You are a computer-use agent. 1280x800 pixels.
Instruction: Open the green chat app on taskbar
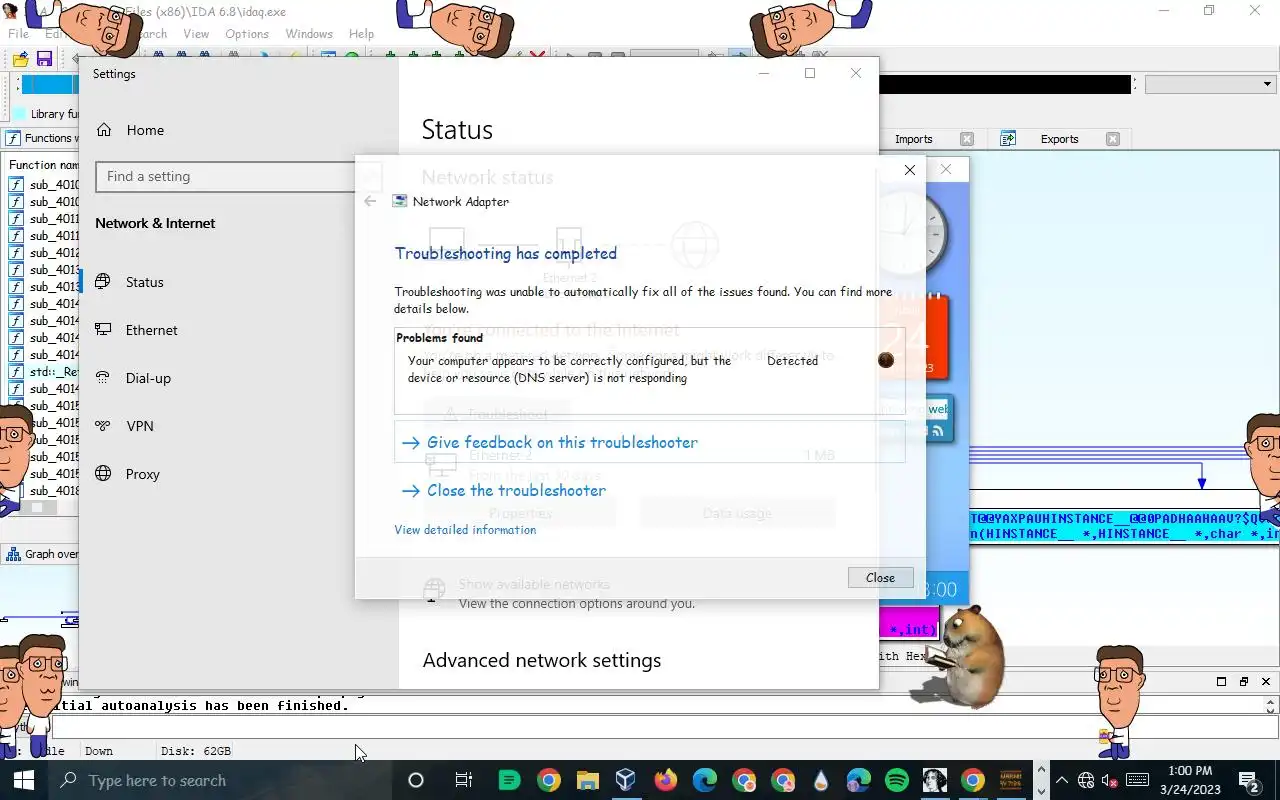[x=509, y=780]
